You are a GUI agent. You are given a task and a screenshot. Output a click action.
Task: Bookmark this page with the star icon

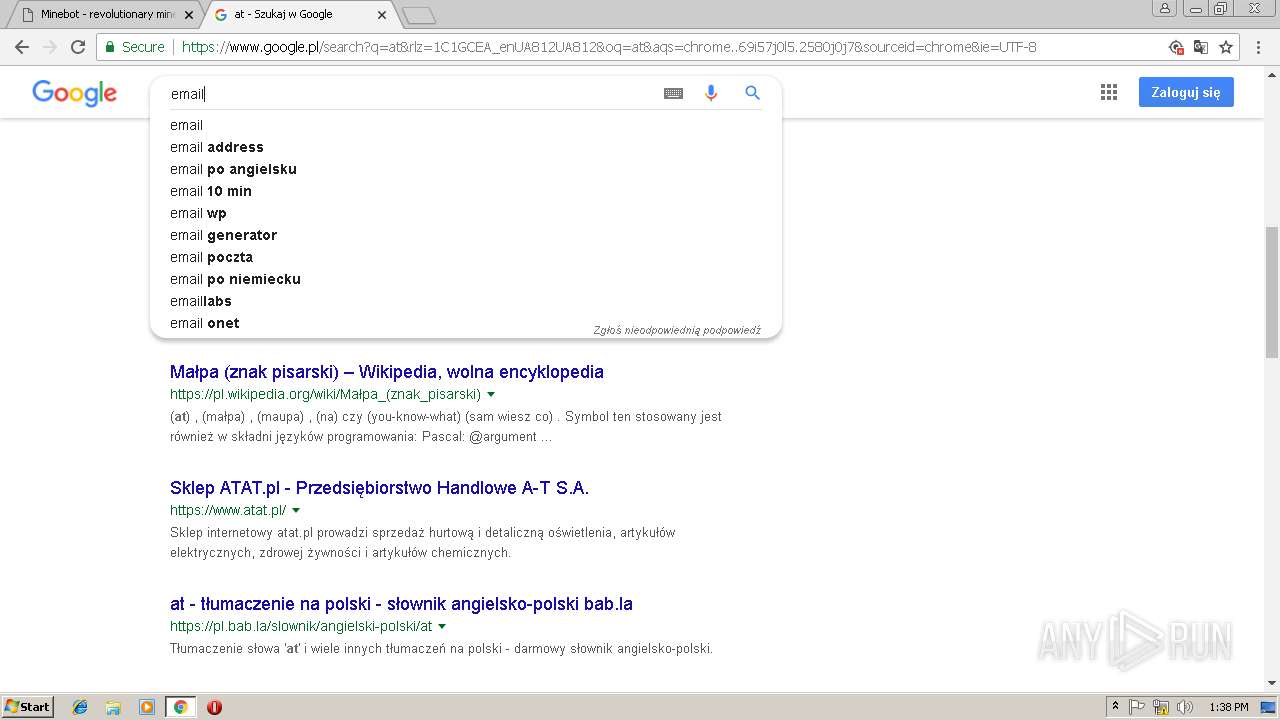click(1226, 47)
